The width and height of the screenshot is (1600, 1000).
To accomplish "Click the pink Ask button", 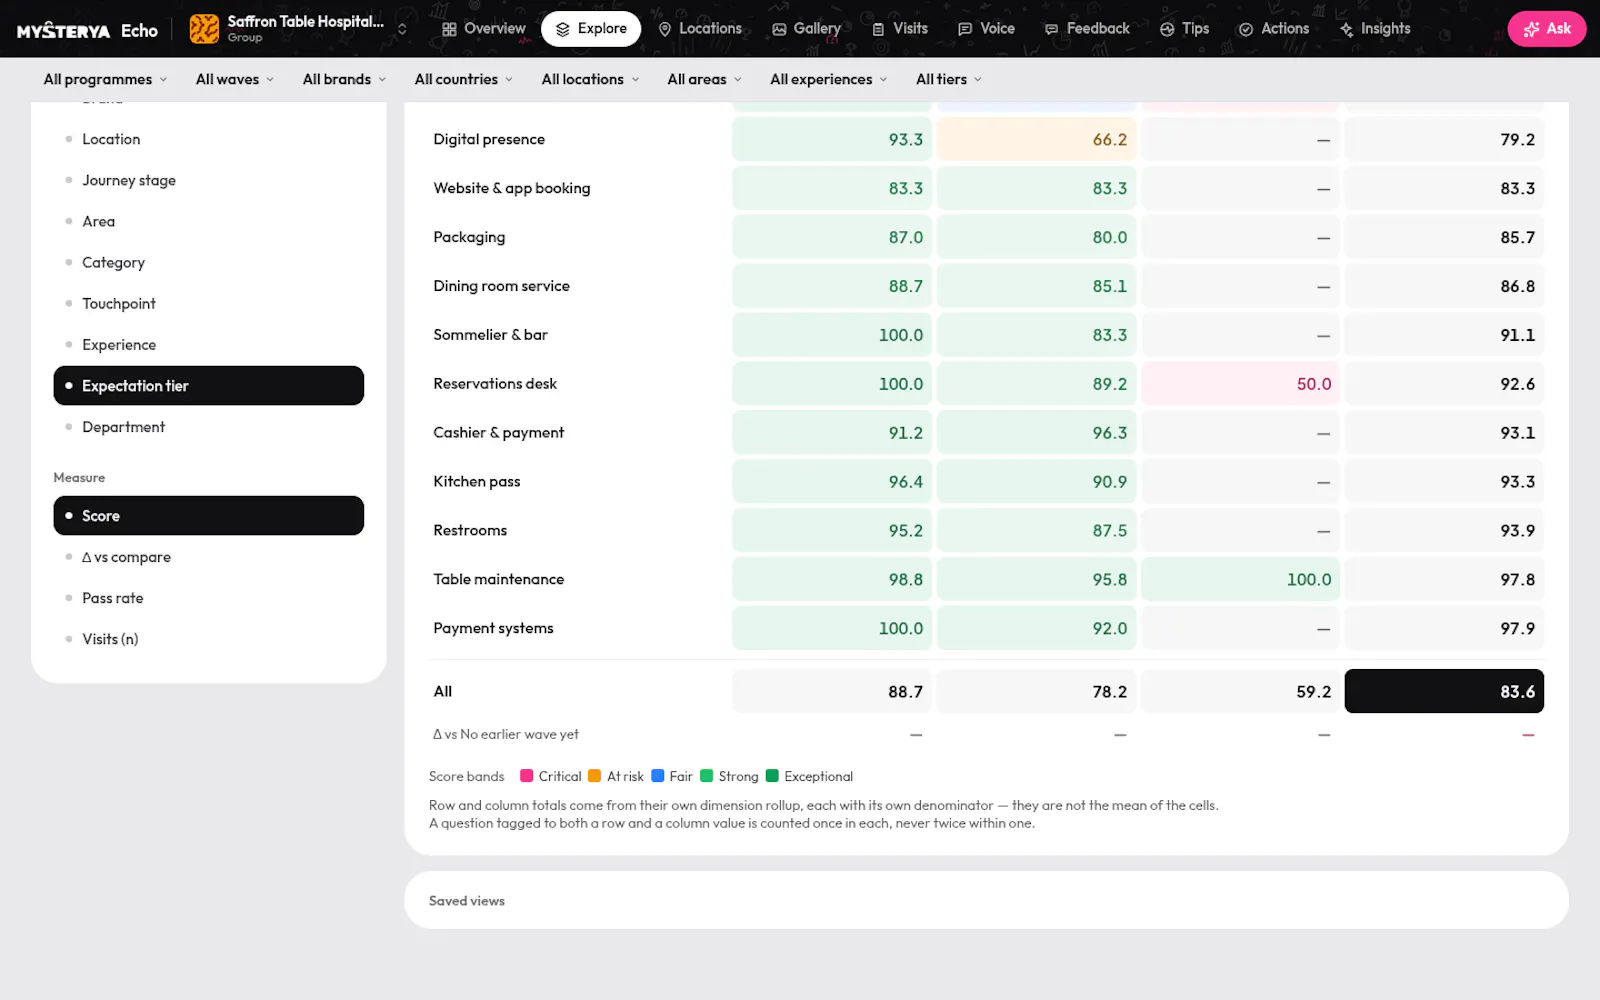I will (x=1546, y=29).
